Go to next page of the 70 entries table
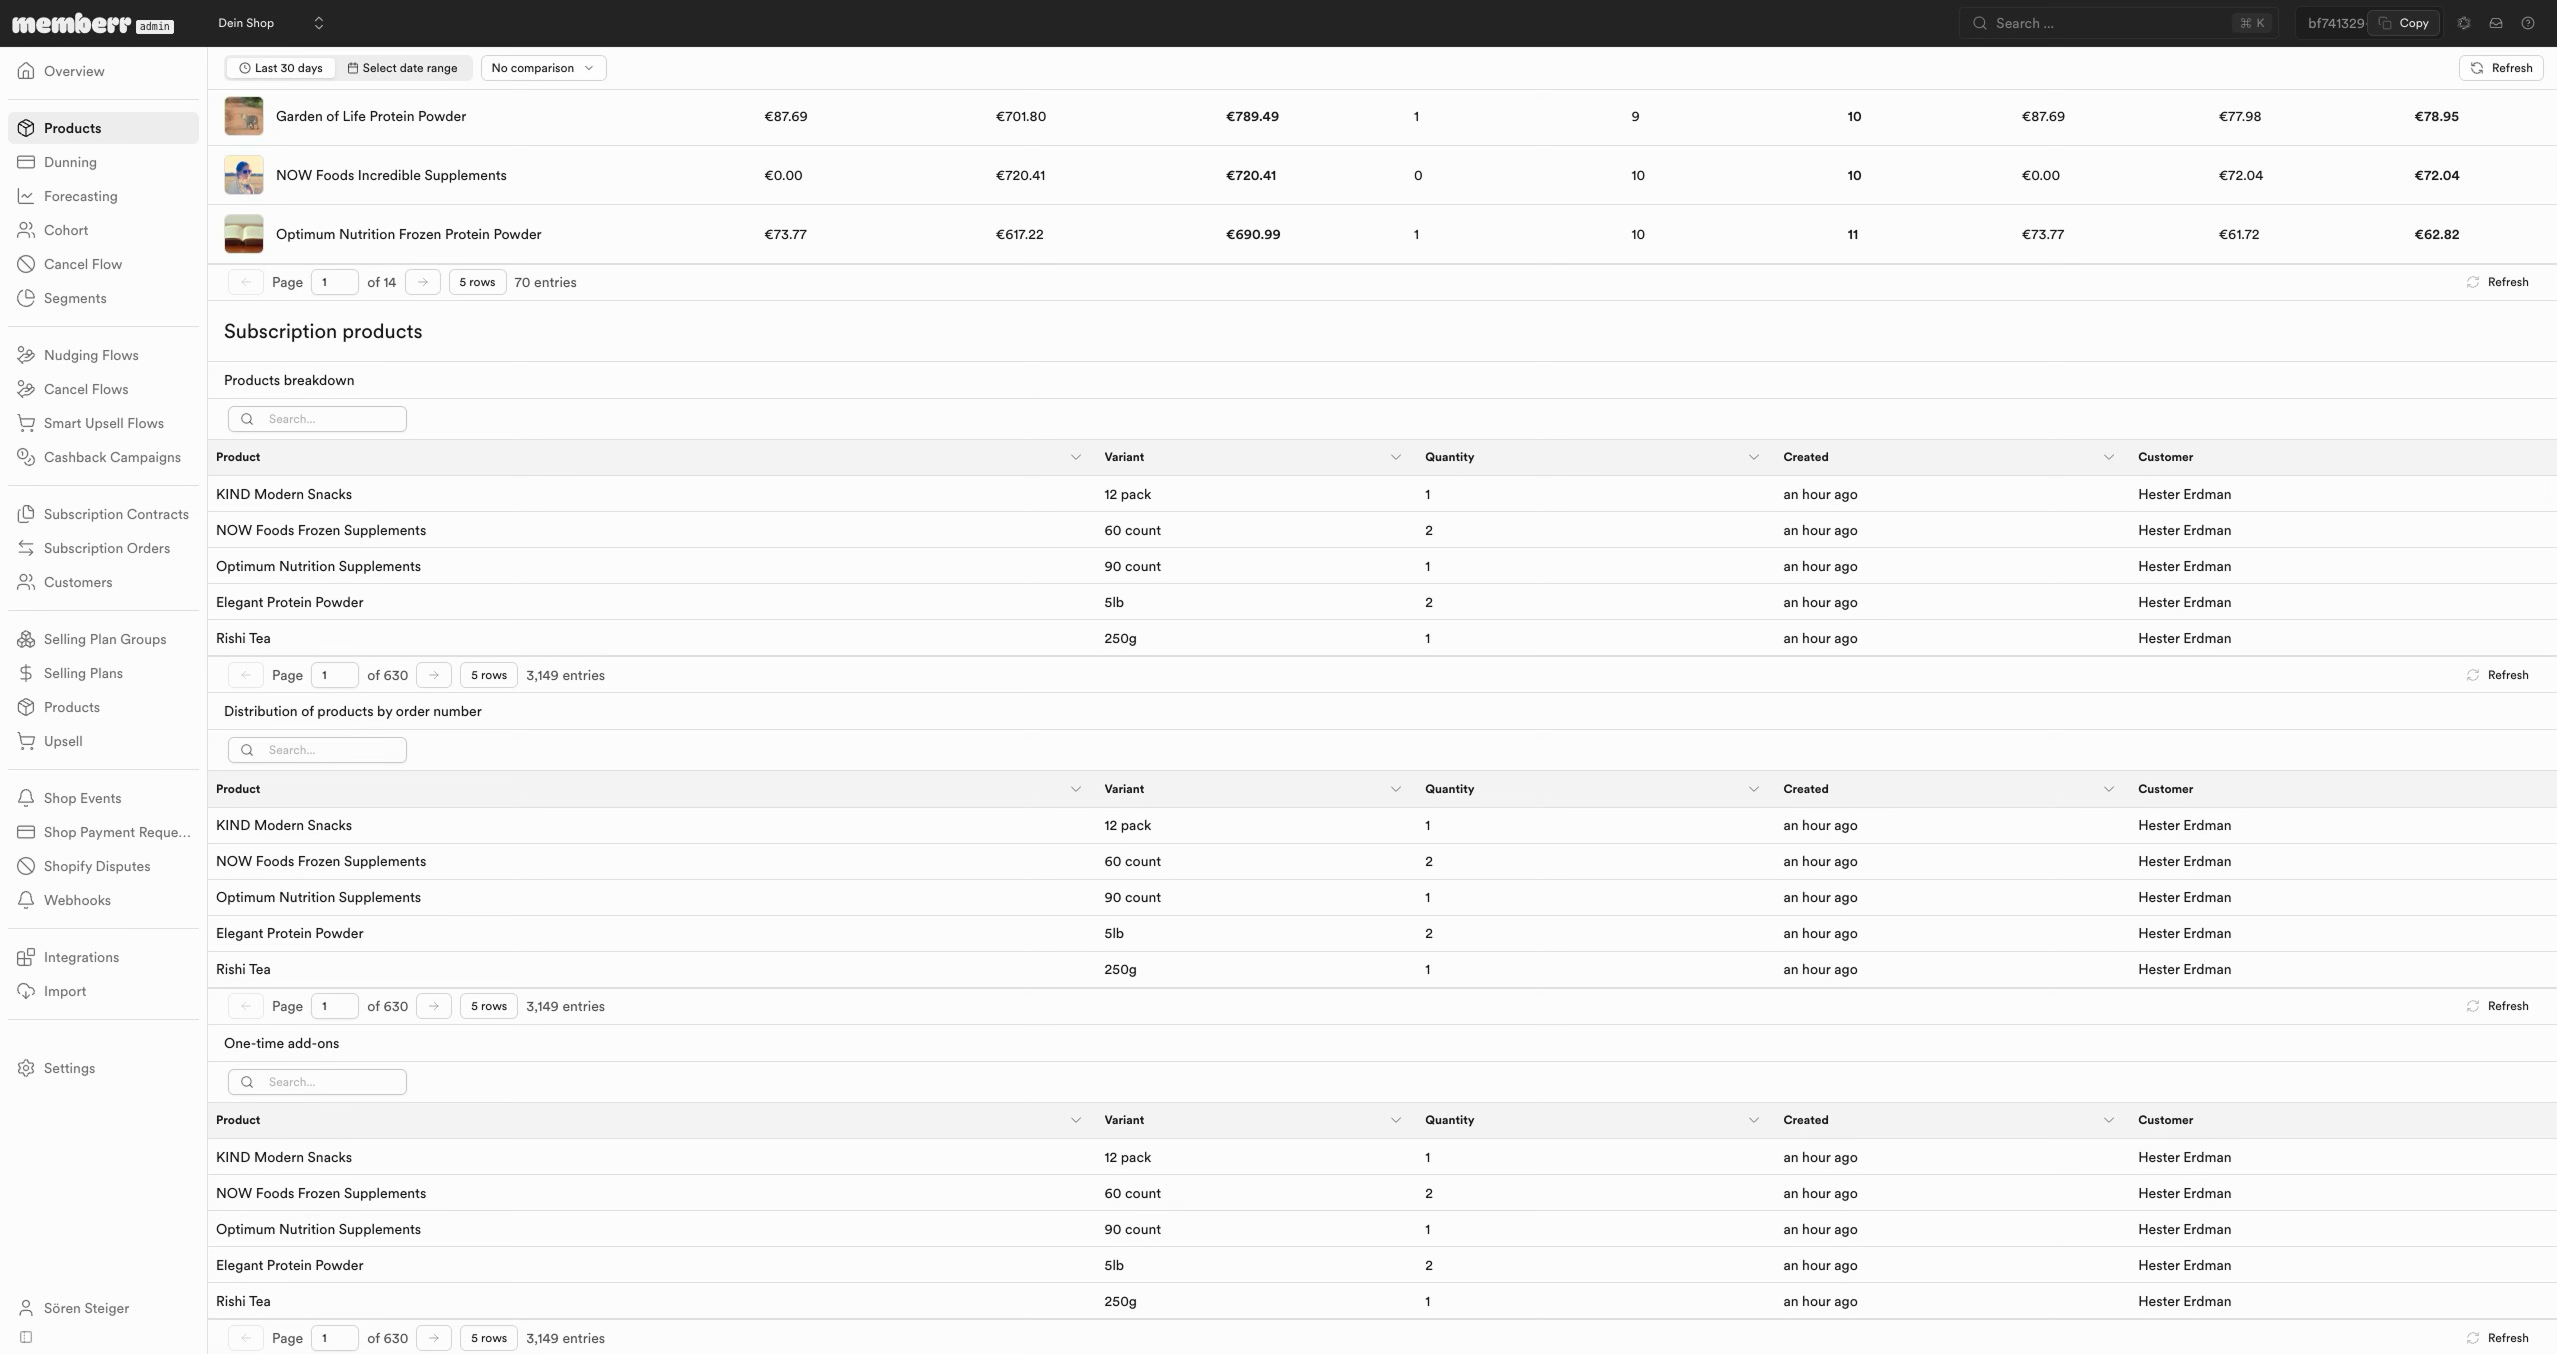The width and height of the screenshot is (2557, 1354). [423, 282]
